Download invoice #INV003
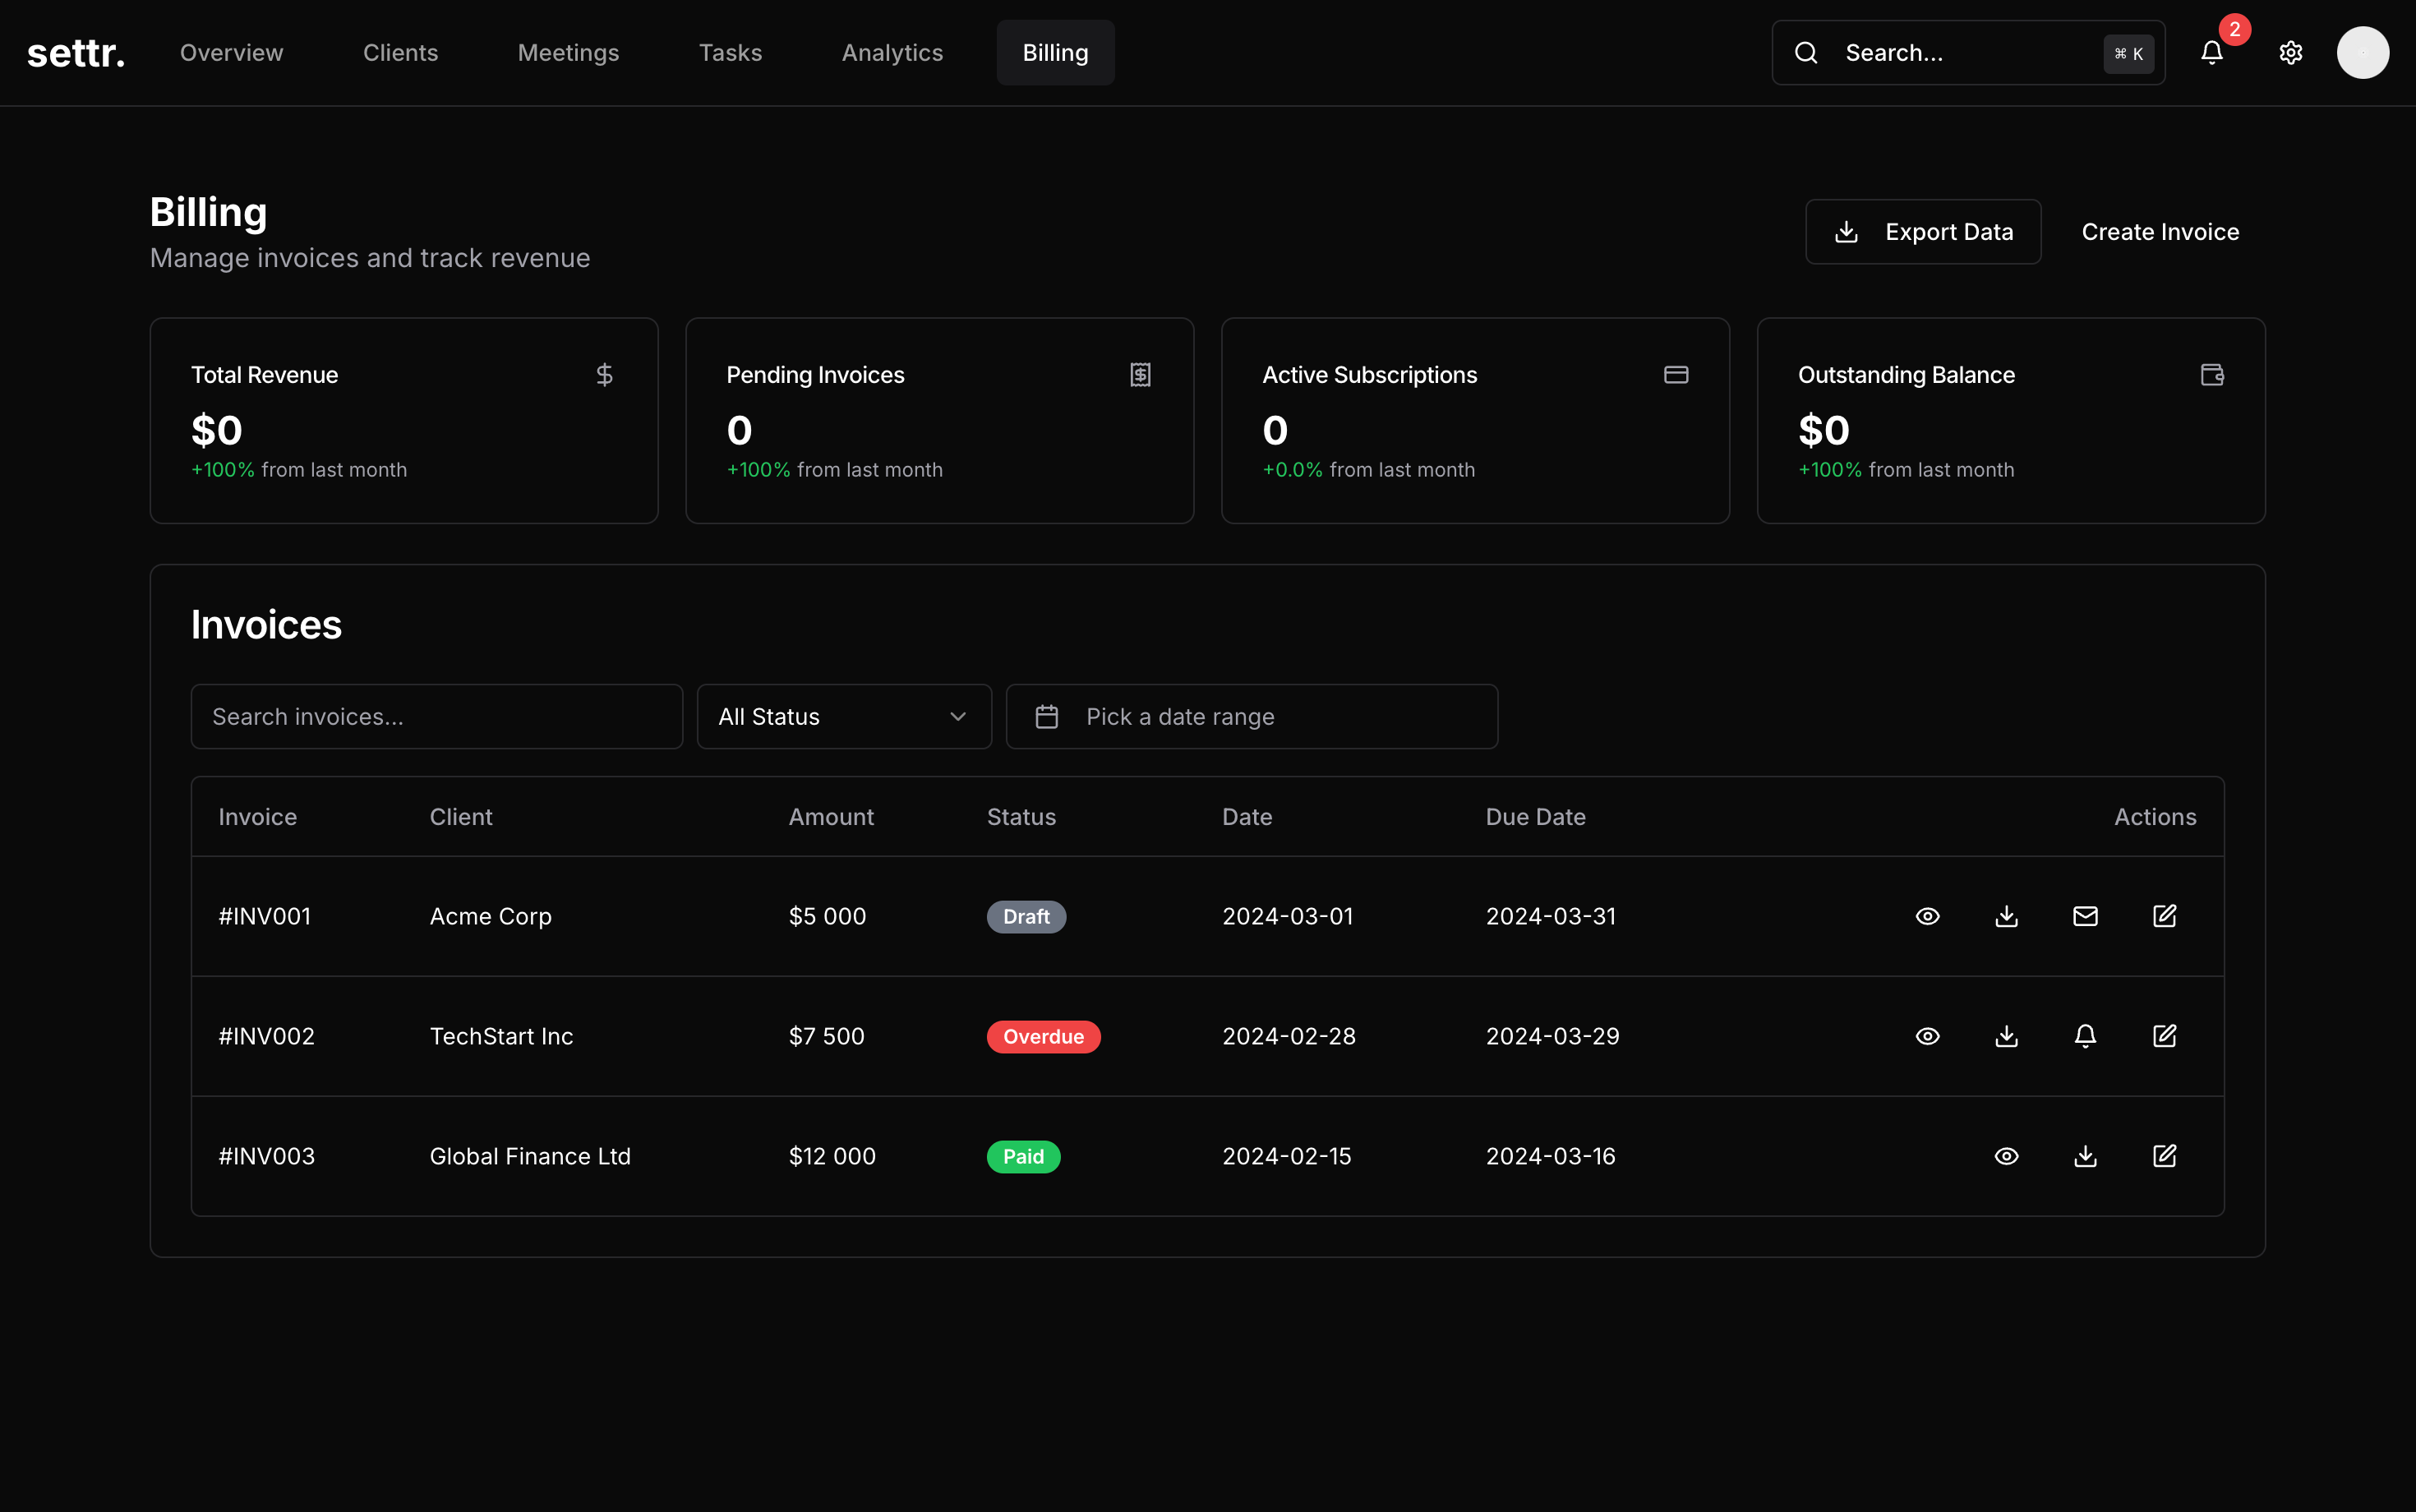Screen dimensions: 2416x1512 tap(2085, 1156)
